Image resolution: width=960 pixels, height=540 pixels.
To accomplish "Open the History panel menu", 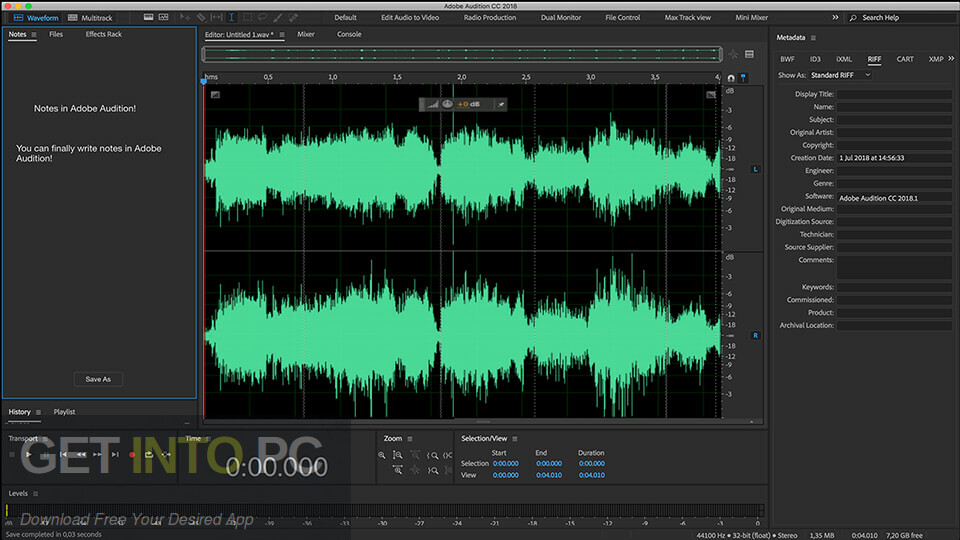I will [x=39, y=412].
